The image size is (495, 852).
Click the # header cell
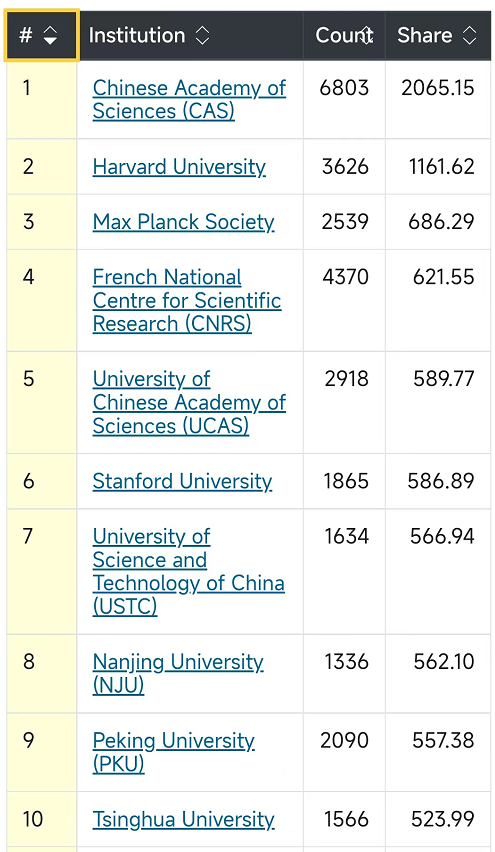pos(41,35)
